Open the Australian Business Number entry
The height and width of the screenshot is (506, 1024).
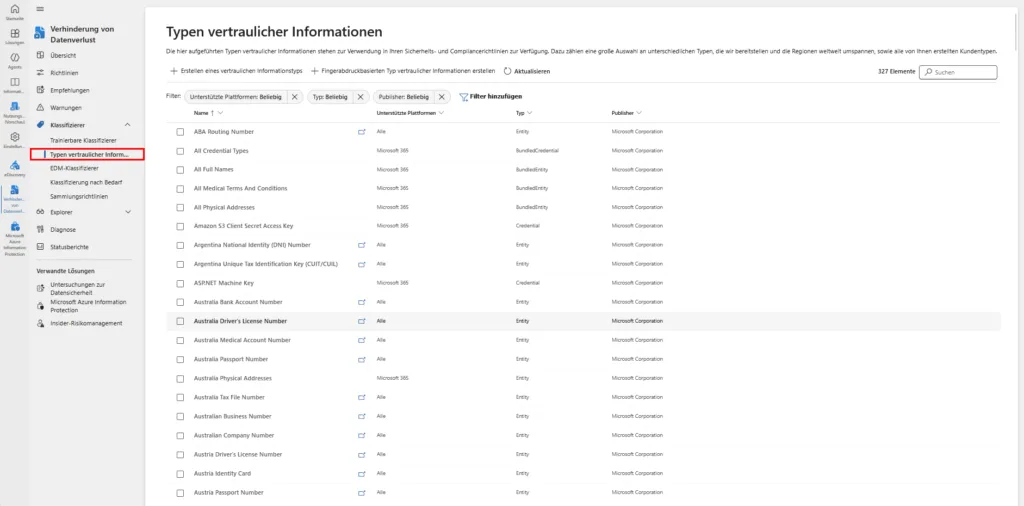232,417
